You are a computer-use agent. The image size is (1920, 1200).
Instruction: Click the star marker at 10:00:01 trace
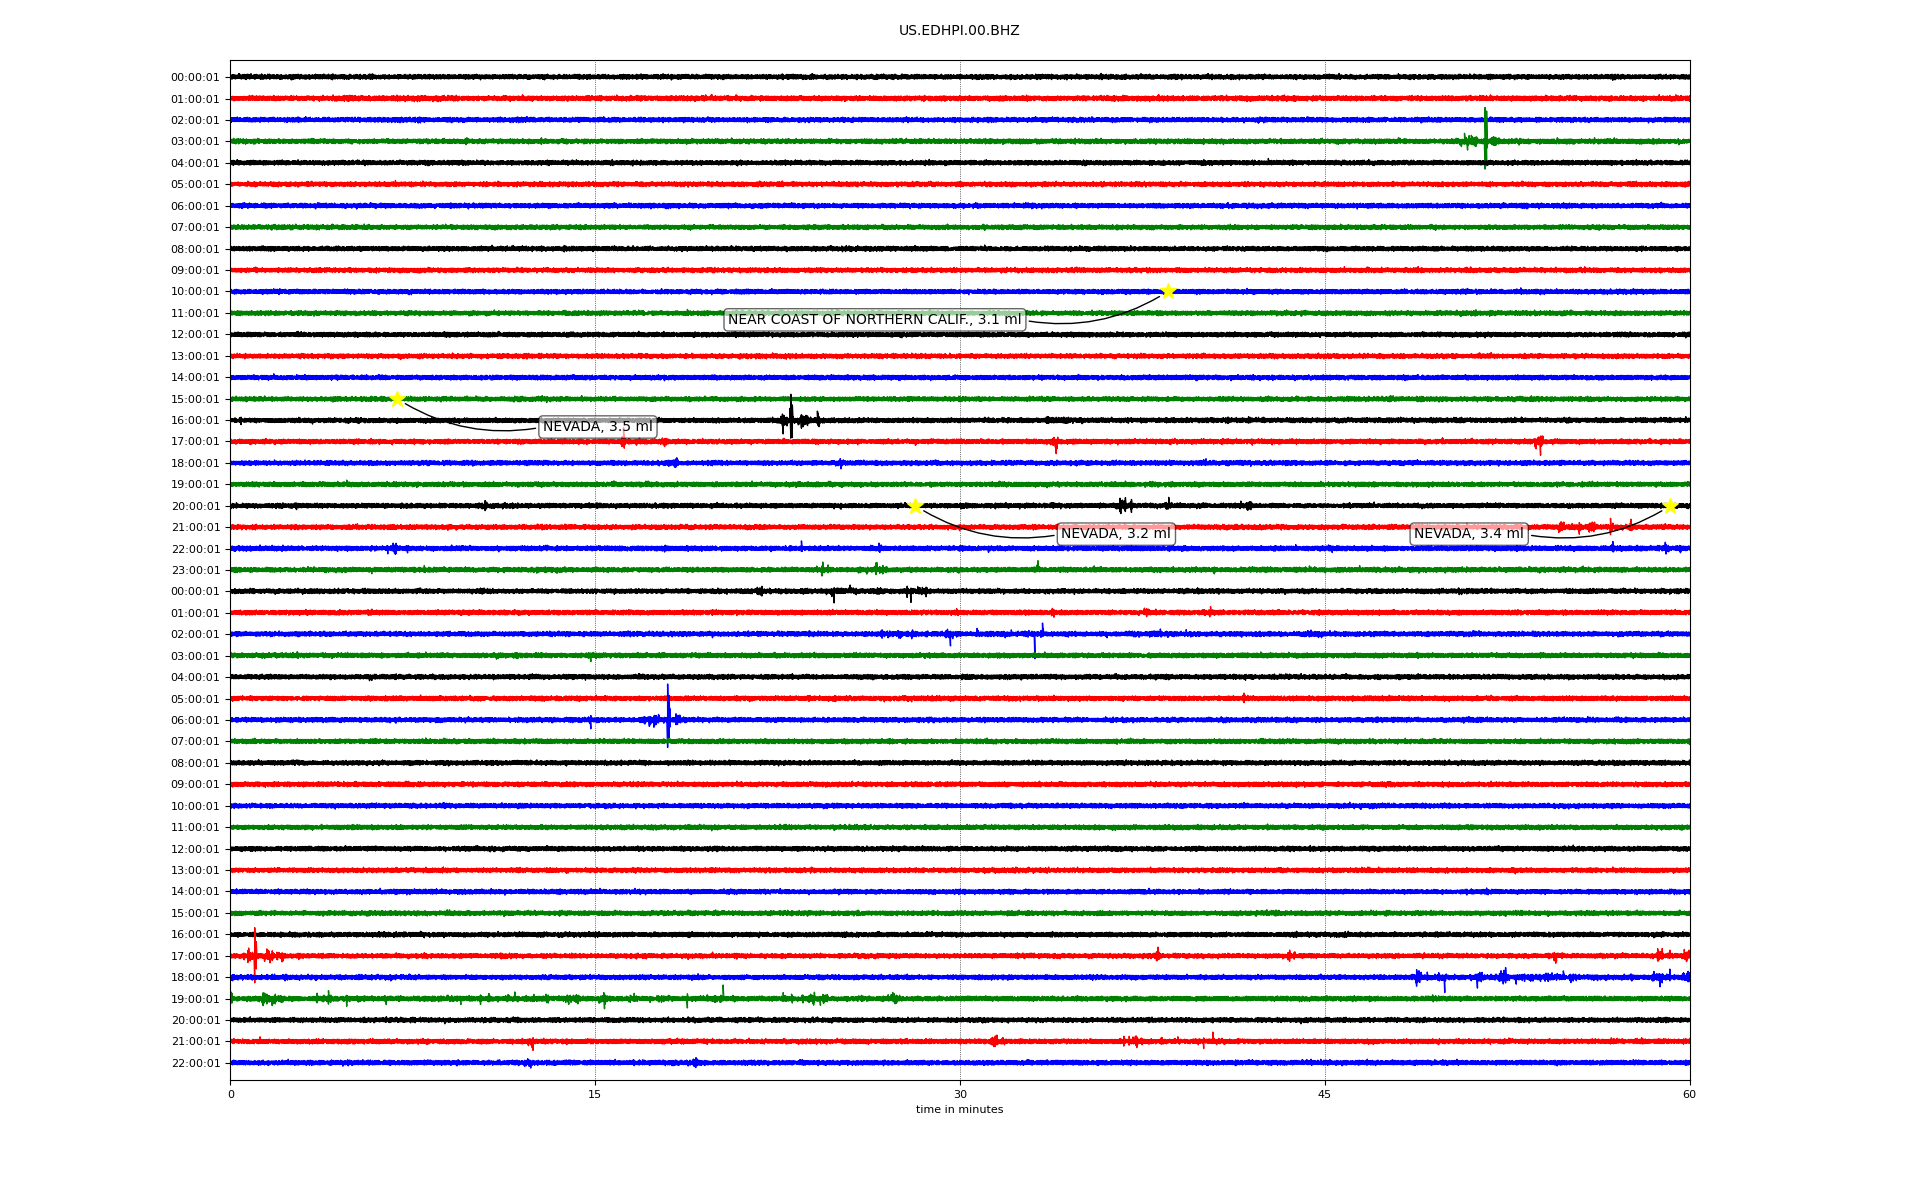(1167, 291)
